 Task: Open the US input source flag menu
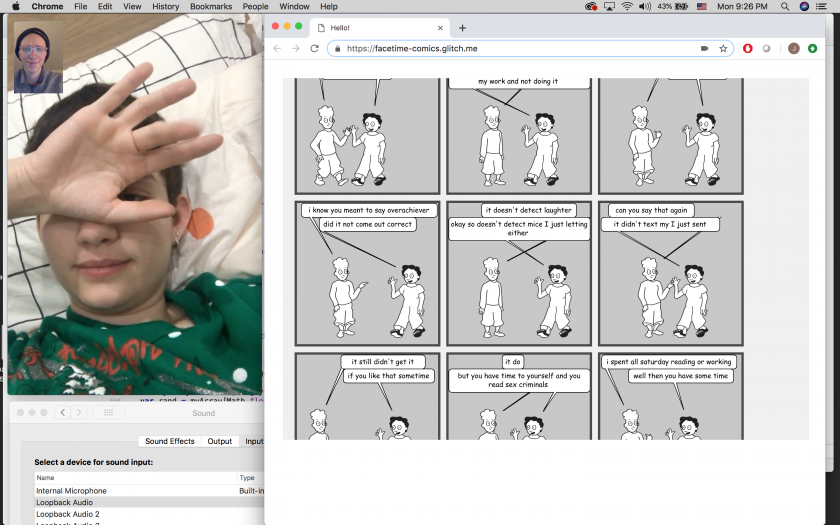point(702,6)
